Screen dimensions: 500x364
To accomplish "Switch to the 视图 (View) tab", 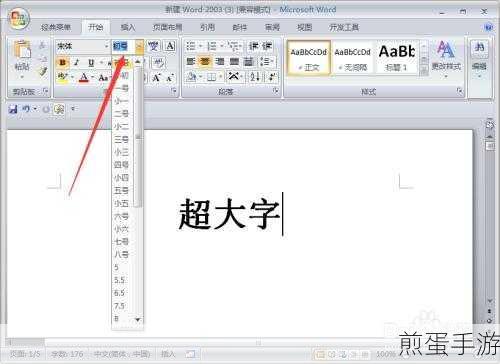I will pyautogui.click(x=304, y=27).
